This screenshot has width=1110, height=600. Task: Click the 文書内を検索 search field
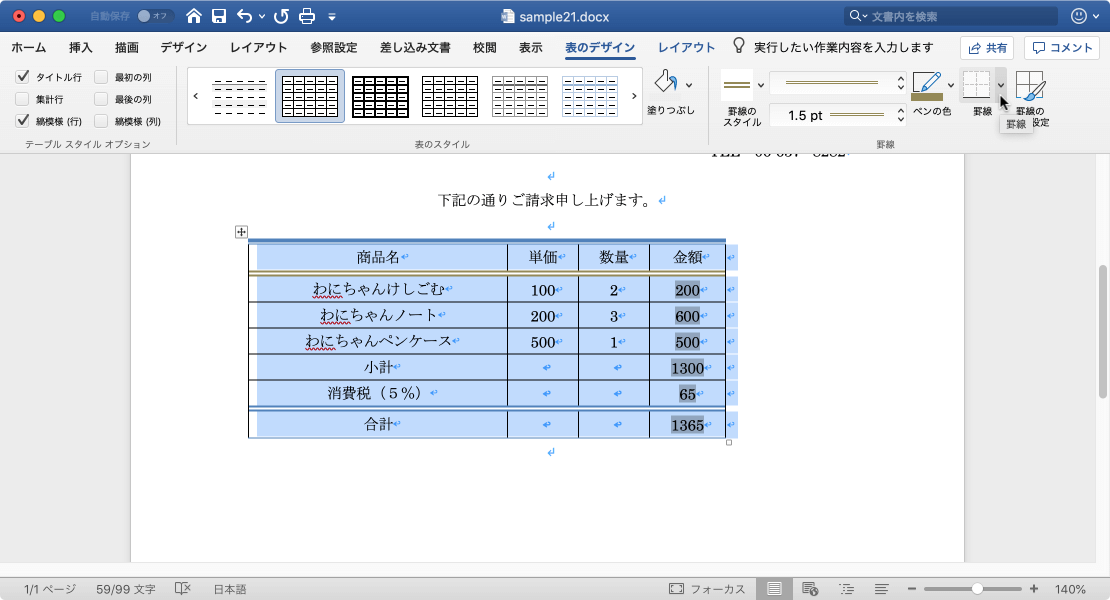[x=950, y=16]
